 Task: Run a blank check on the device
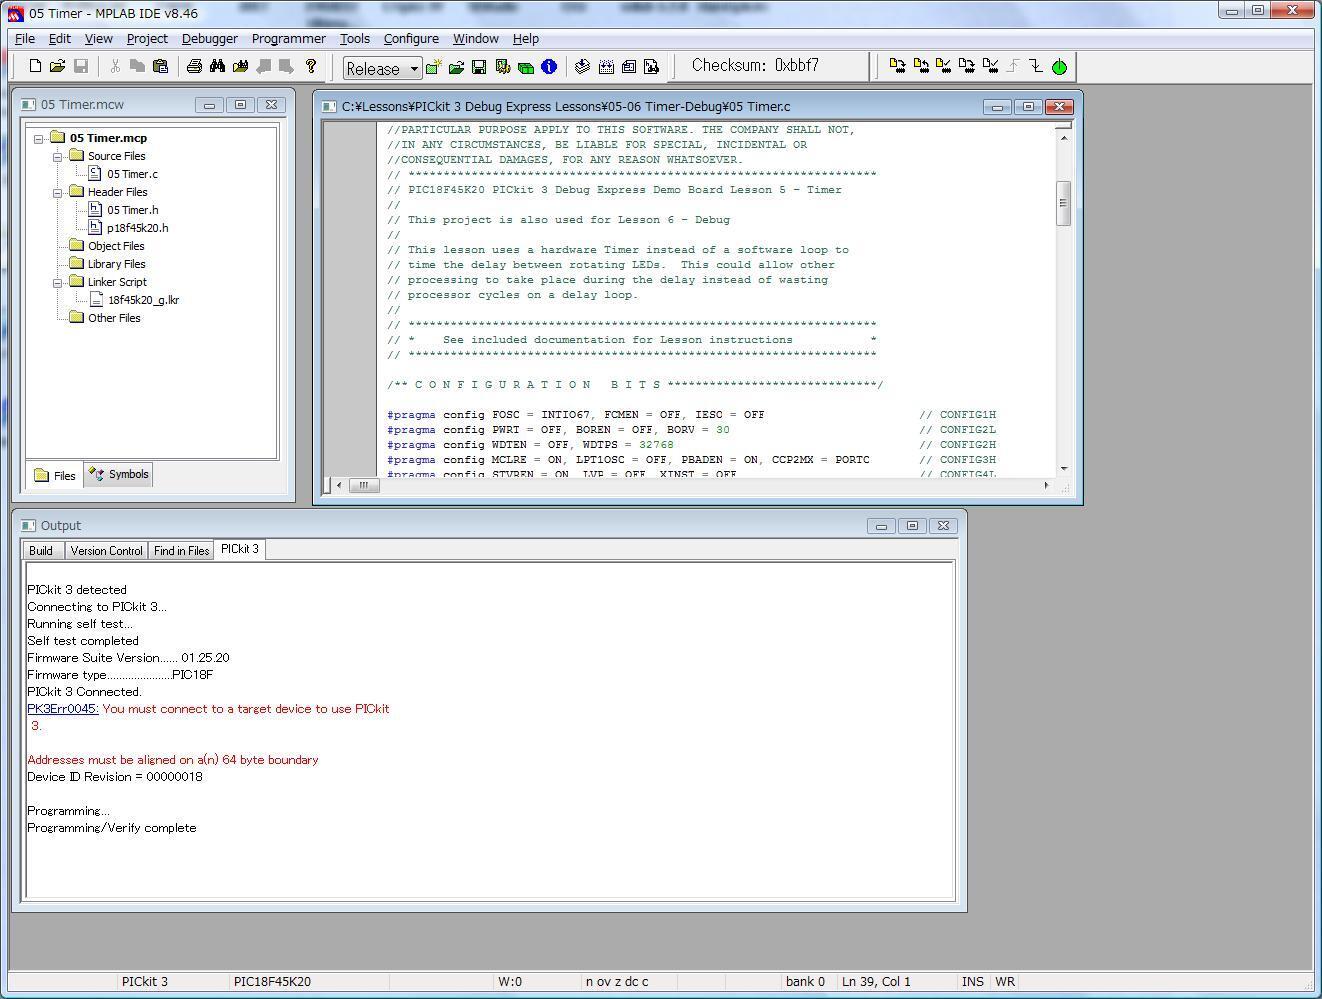click(x=990, y=65)
